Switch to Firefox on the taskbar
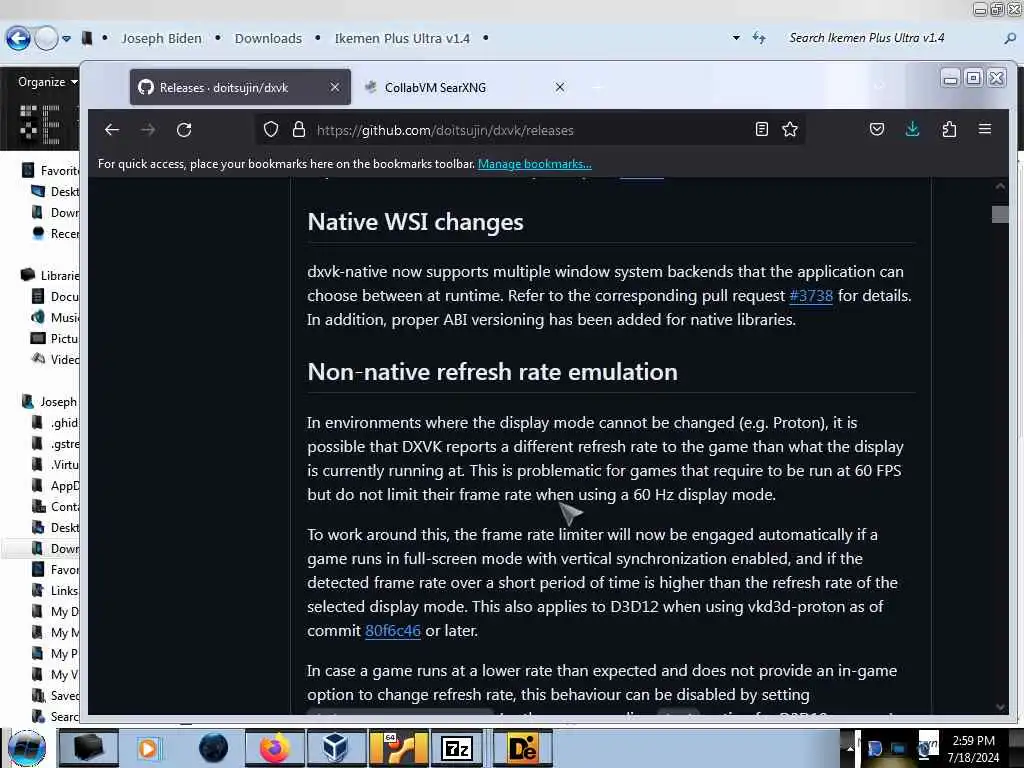 (x=274, y=748)
